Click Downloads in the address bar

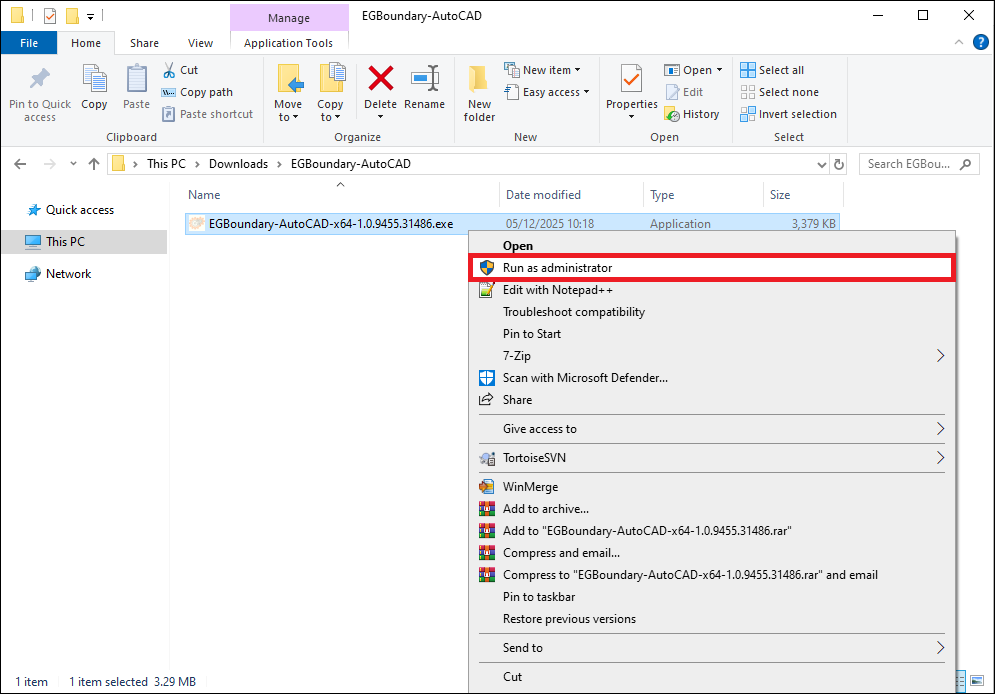point(239,164)
